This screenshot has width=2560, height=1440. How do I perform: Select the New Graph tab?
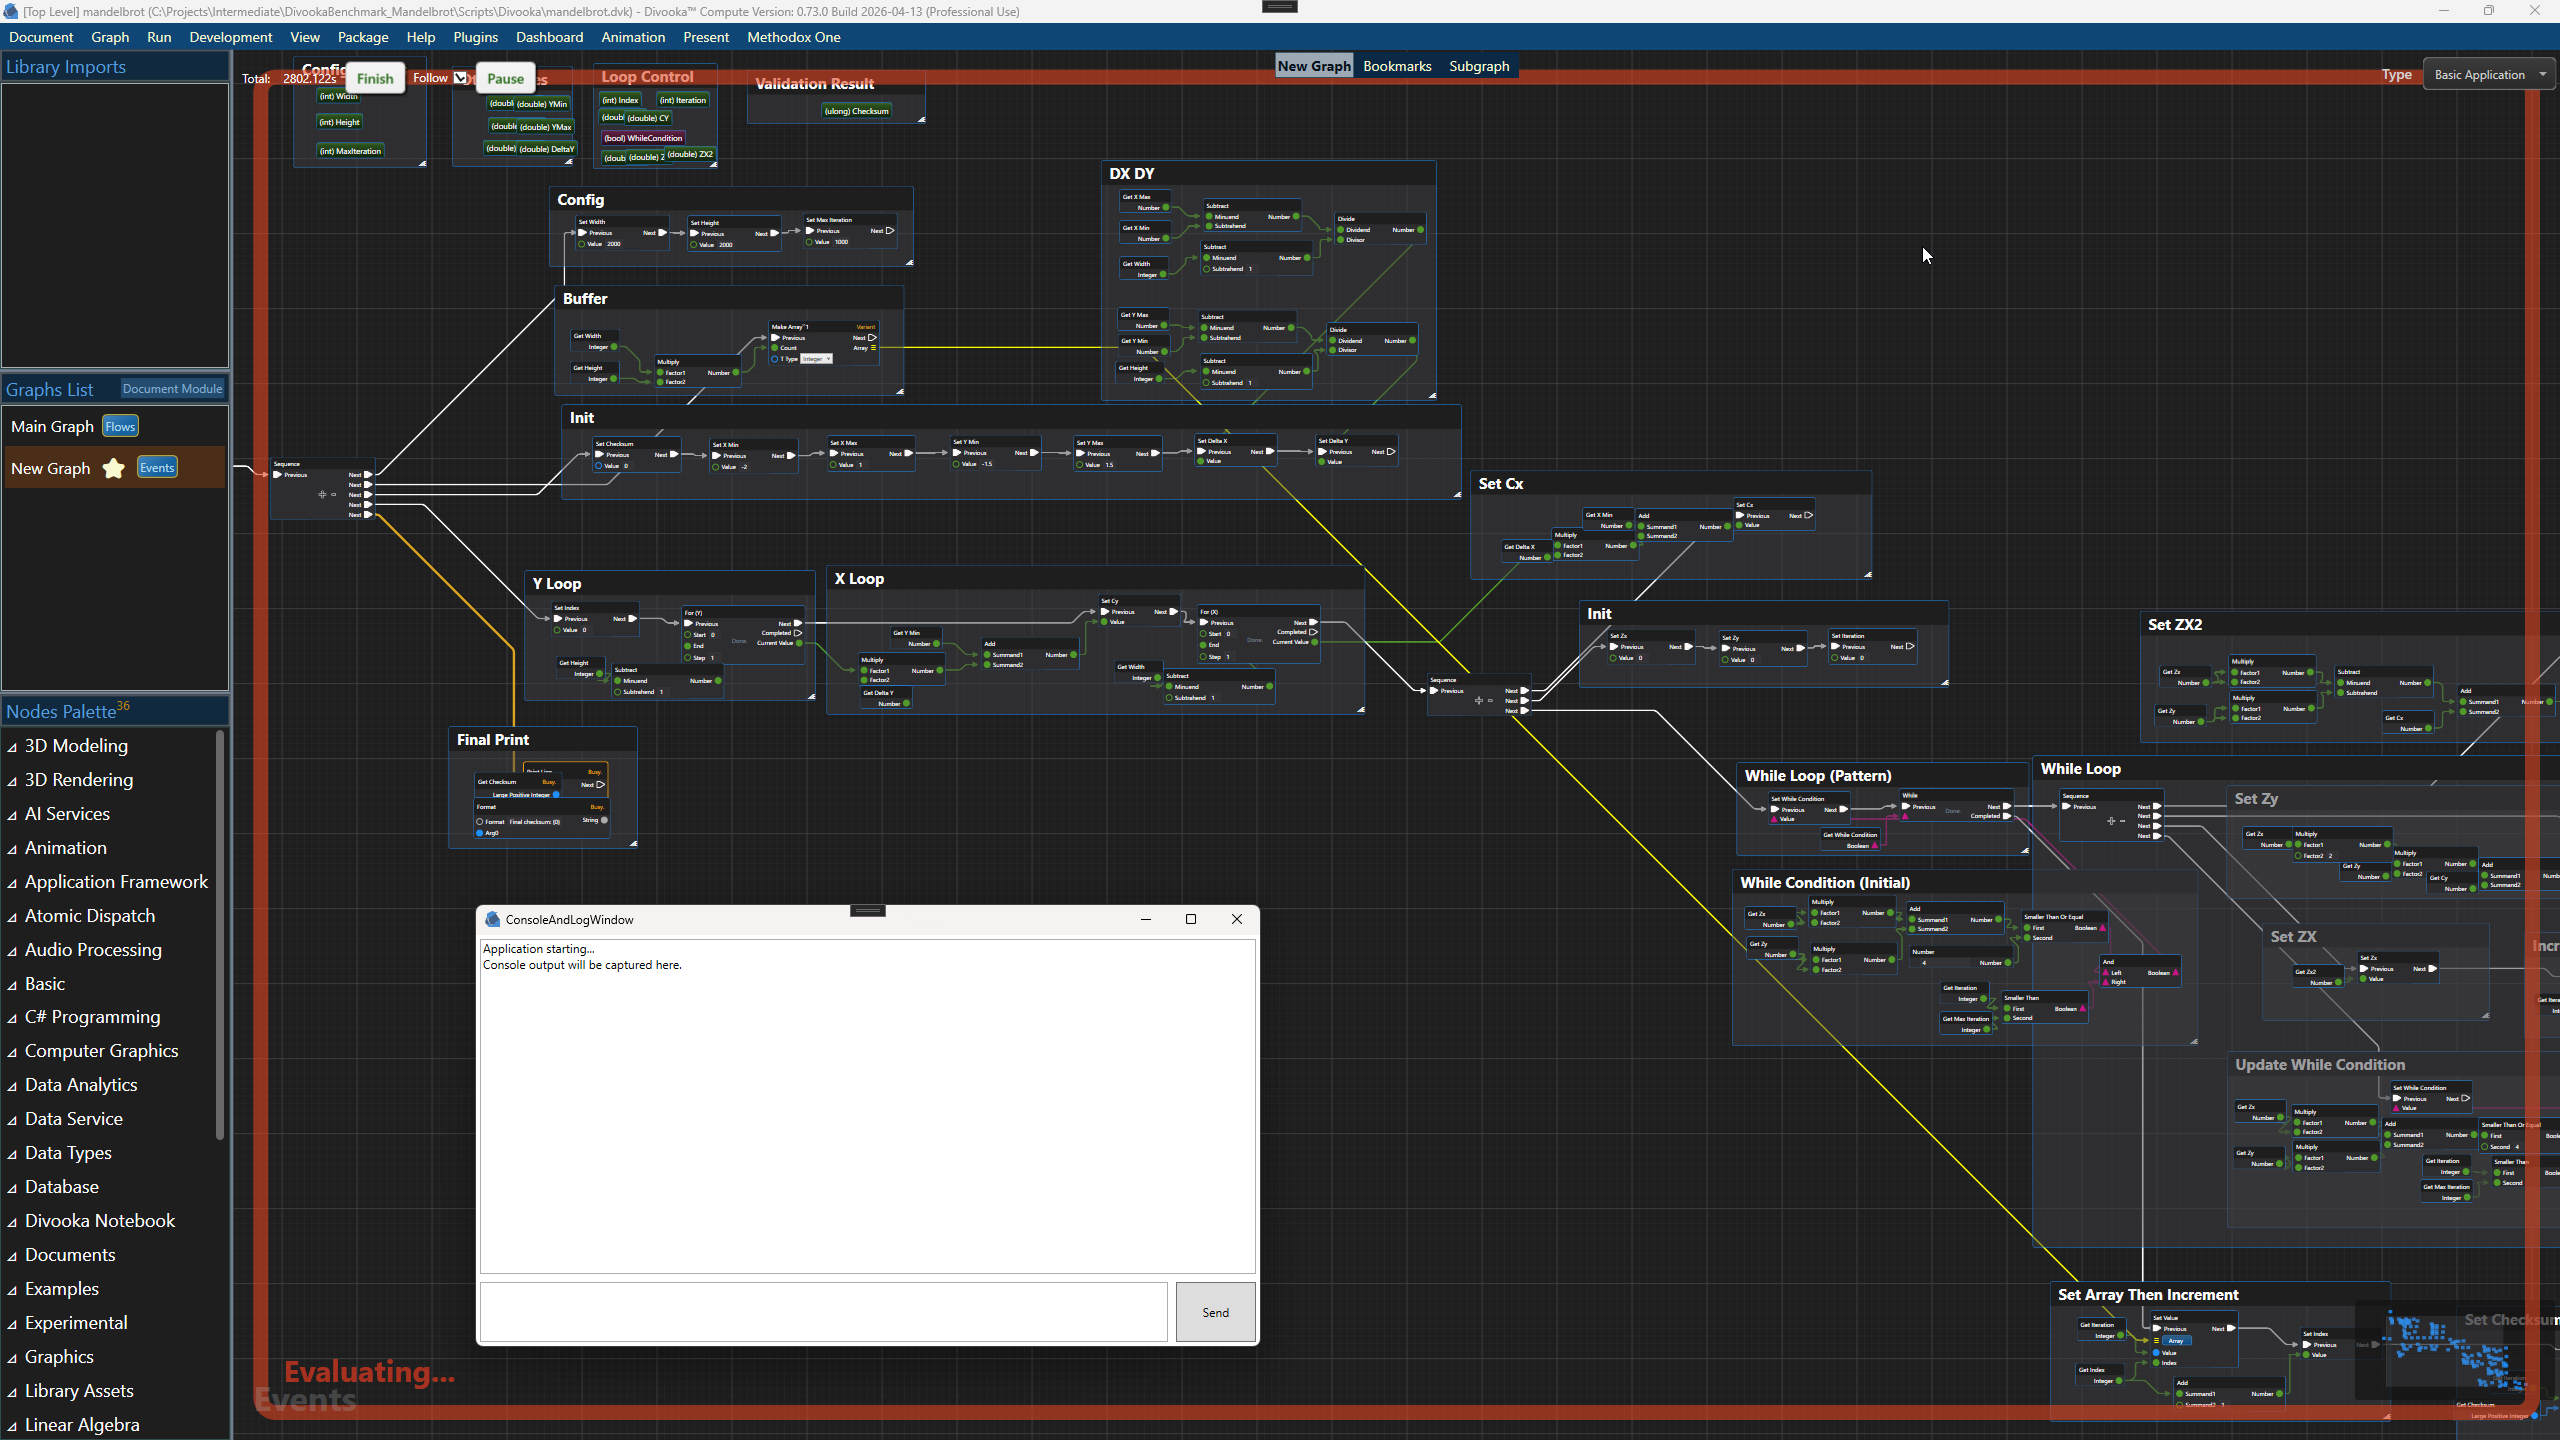[1314, 66]
